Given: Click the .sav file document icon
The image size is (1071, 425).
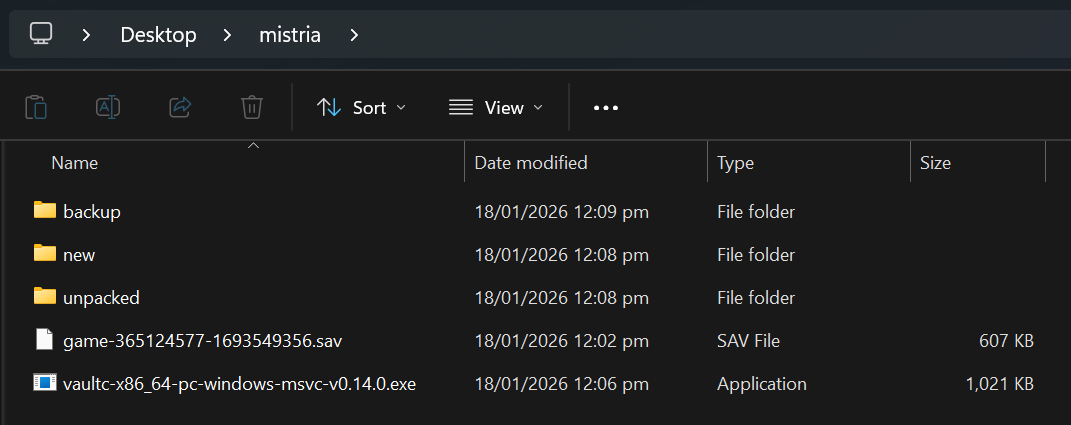Looking at the screenshot, I should click(x=44, y=340).
